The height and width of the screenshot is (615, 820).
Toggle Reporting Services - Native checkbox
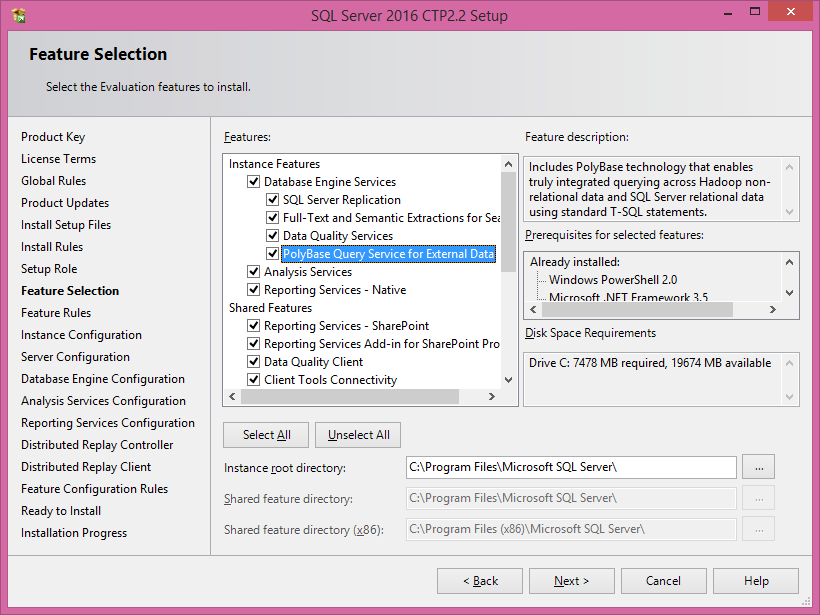tap(254, 289)
